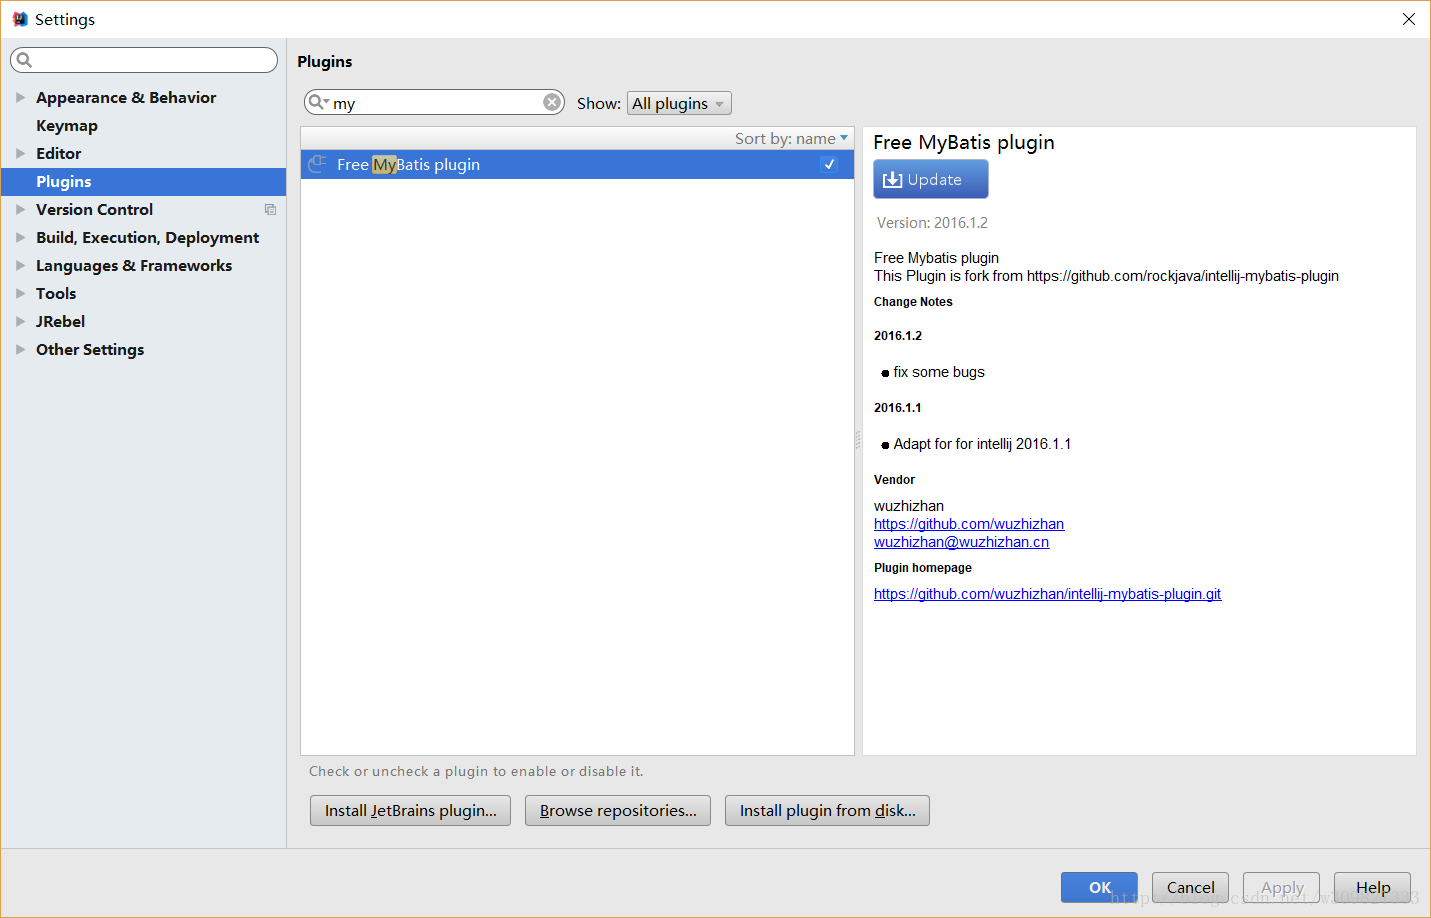Image resolution: width=1431 pixels, height=918 pixels.
Task: Click the Apply button
Action: point(1281,887)
